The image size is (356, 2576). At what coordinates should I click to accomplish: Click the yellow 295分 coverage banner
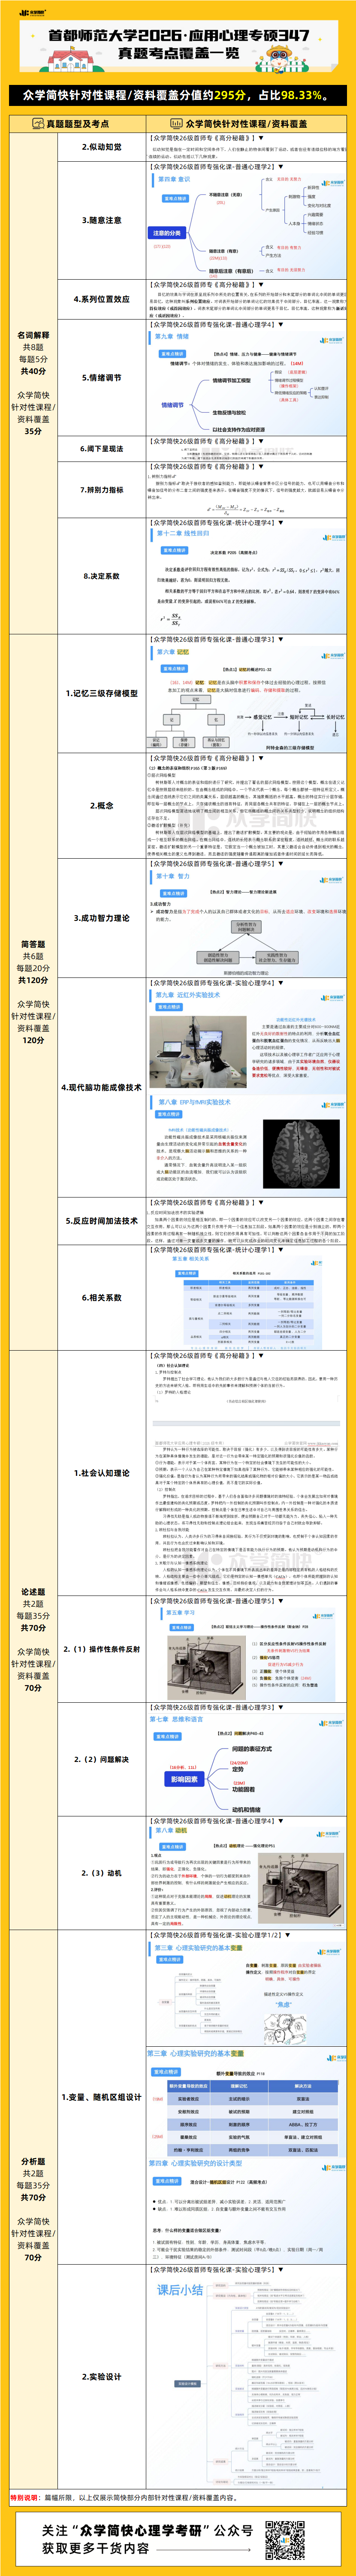(x=178, y=95)
